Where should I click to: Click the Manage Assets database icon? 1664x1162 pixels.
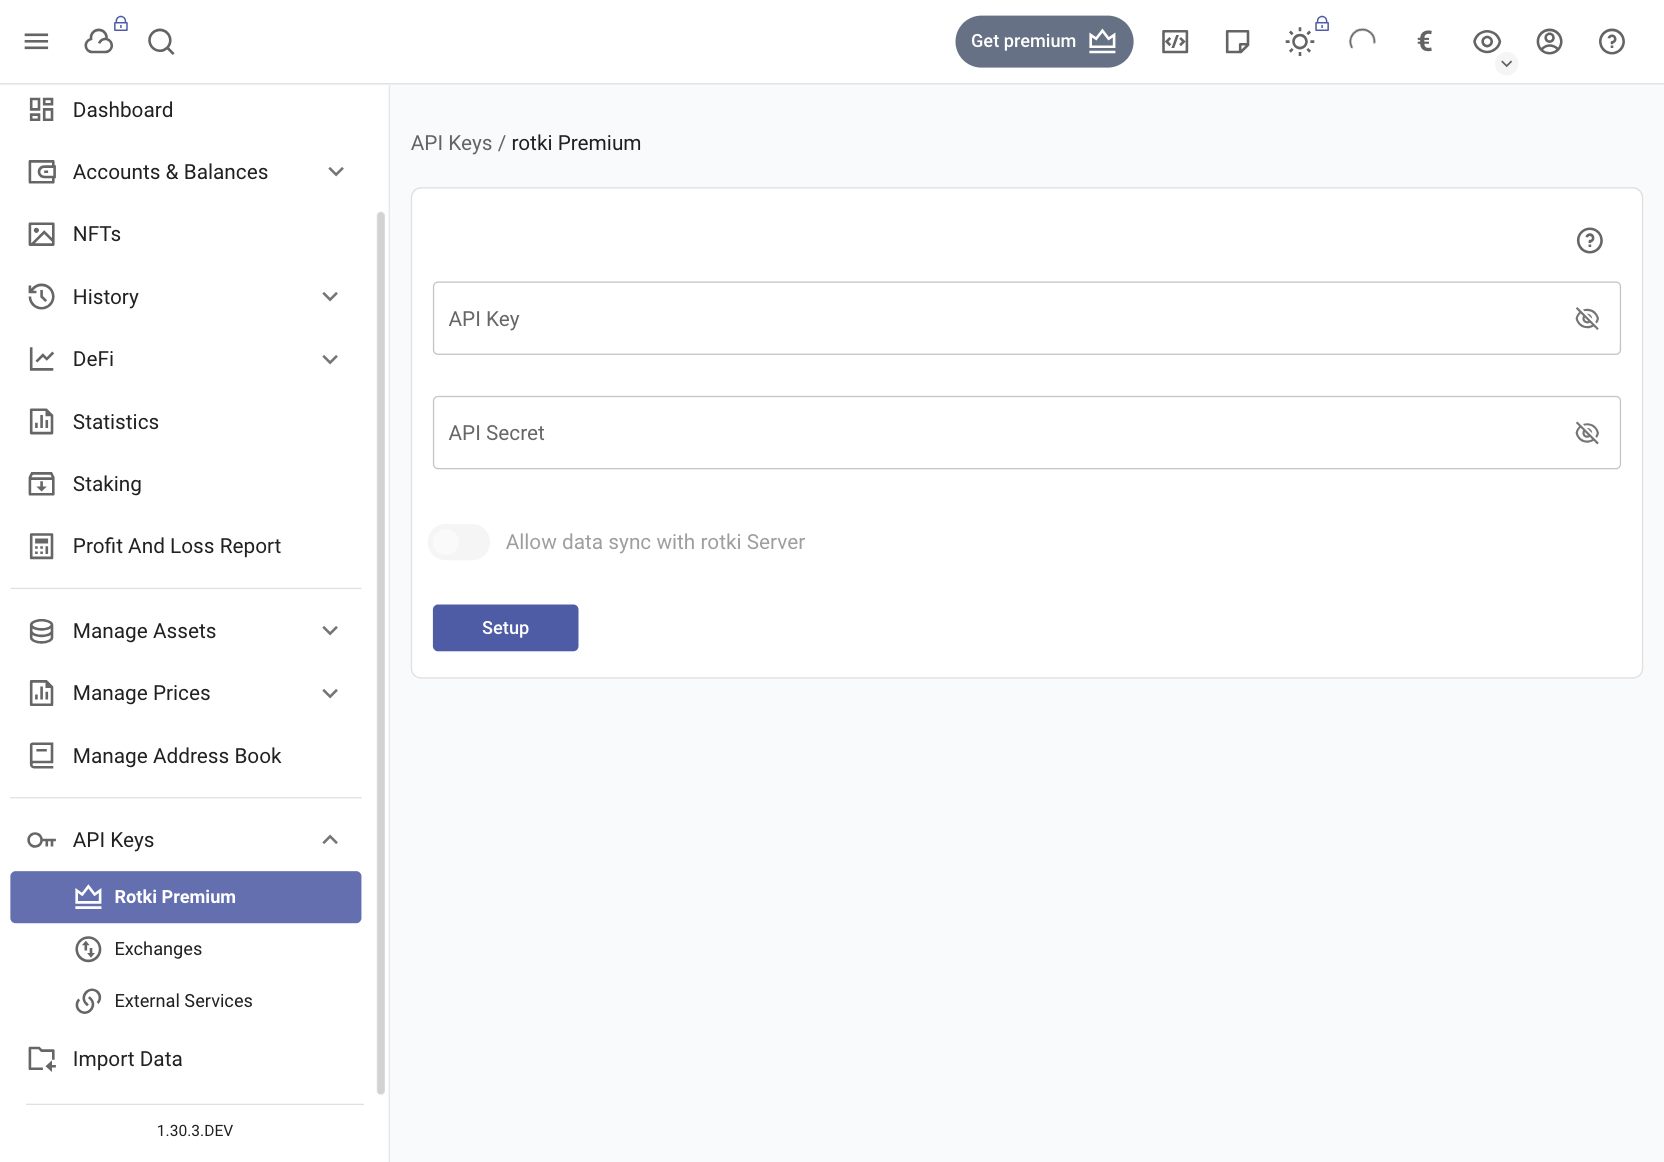(41, 631)
